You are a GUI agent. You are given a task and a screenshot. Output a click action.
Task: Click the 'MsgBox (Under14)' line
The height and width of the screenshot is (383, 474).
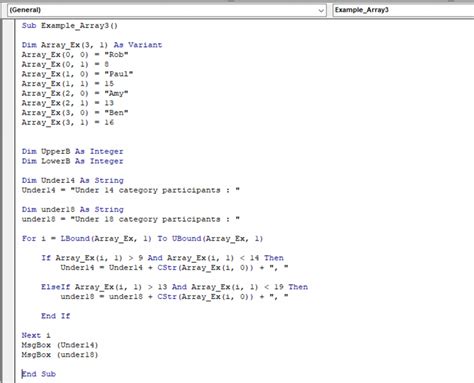pyautogui.click(x=60, y=345)
